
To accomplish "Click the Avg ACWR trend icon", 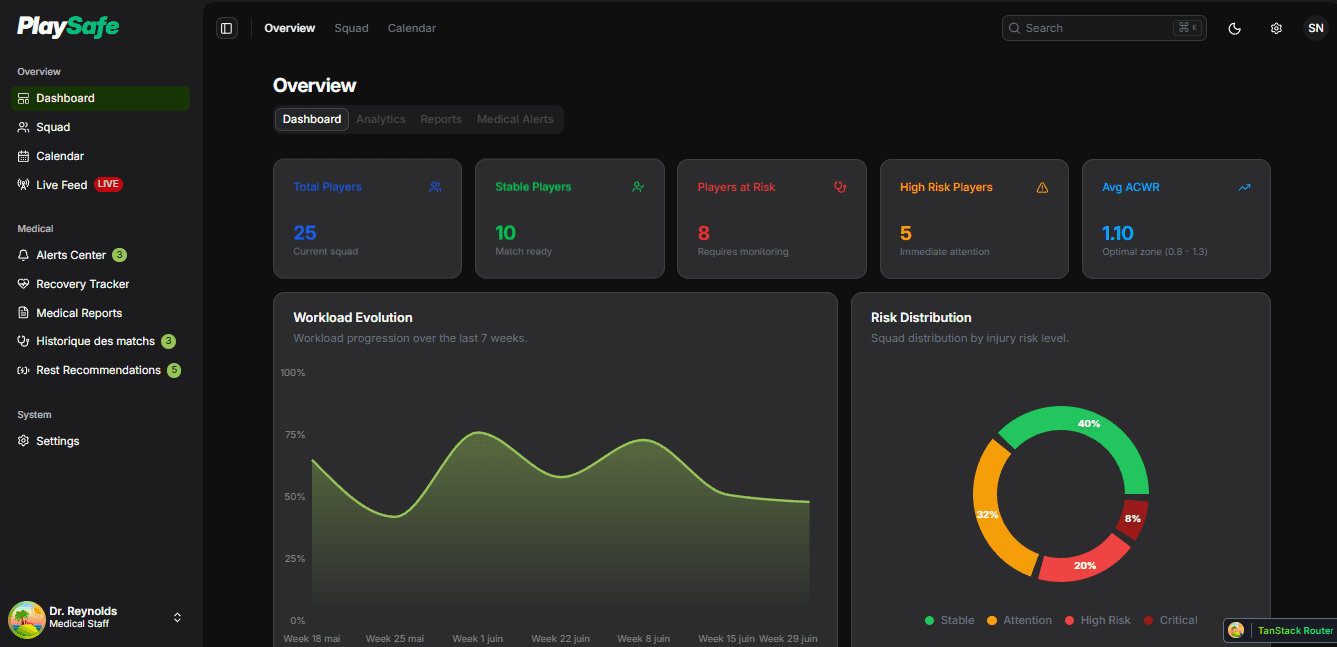I will [1244, 187].
